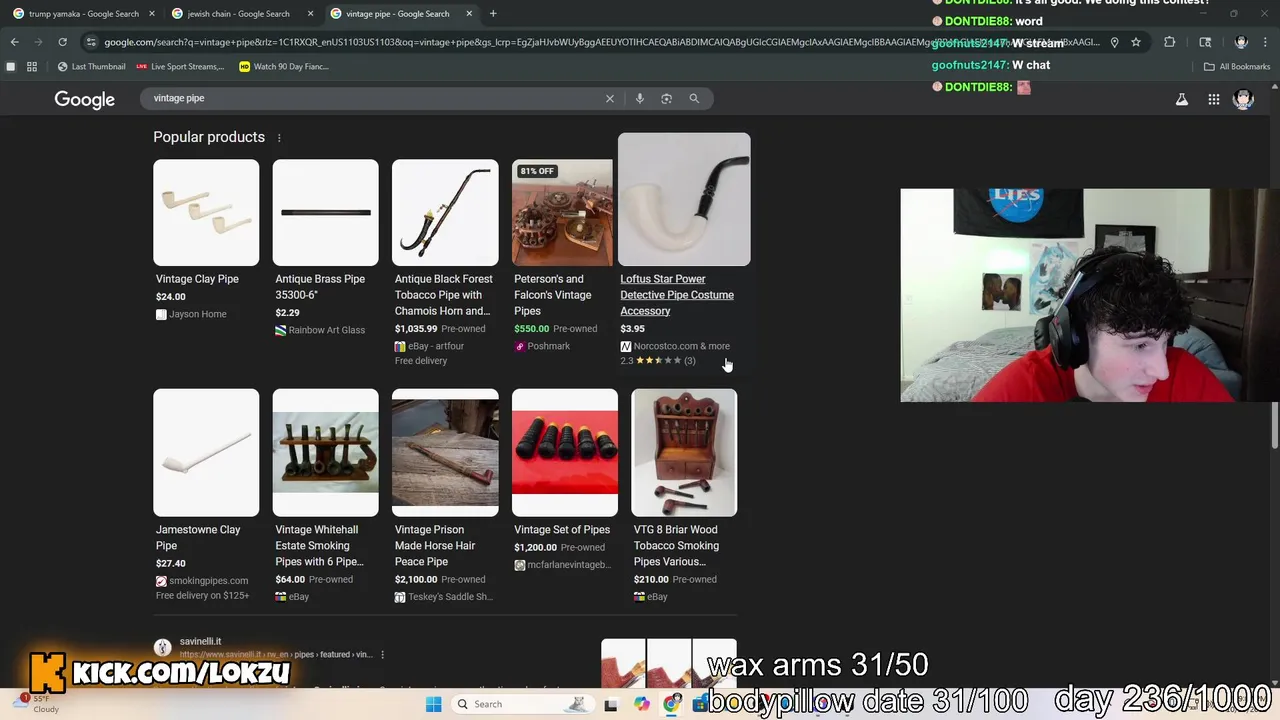Open the Google apps grid
Viewport: 1280px width, 720px height.
[x=1213, y=99]
